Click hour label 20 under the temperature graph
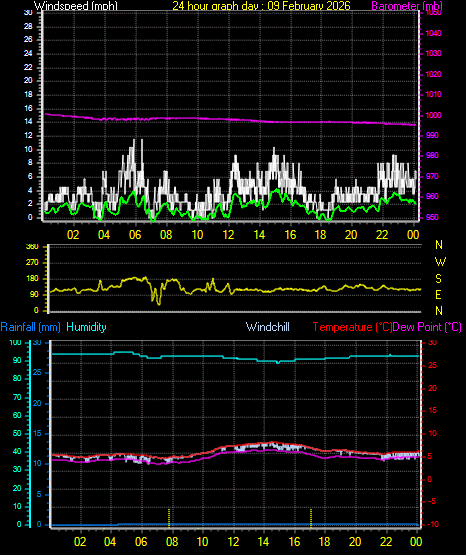The image size is (466, 555). (355, 542)
